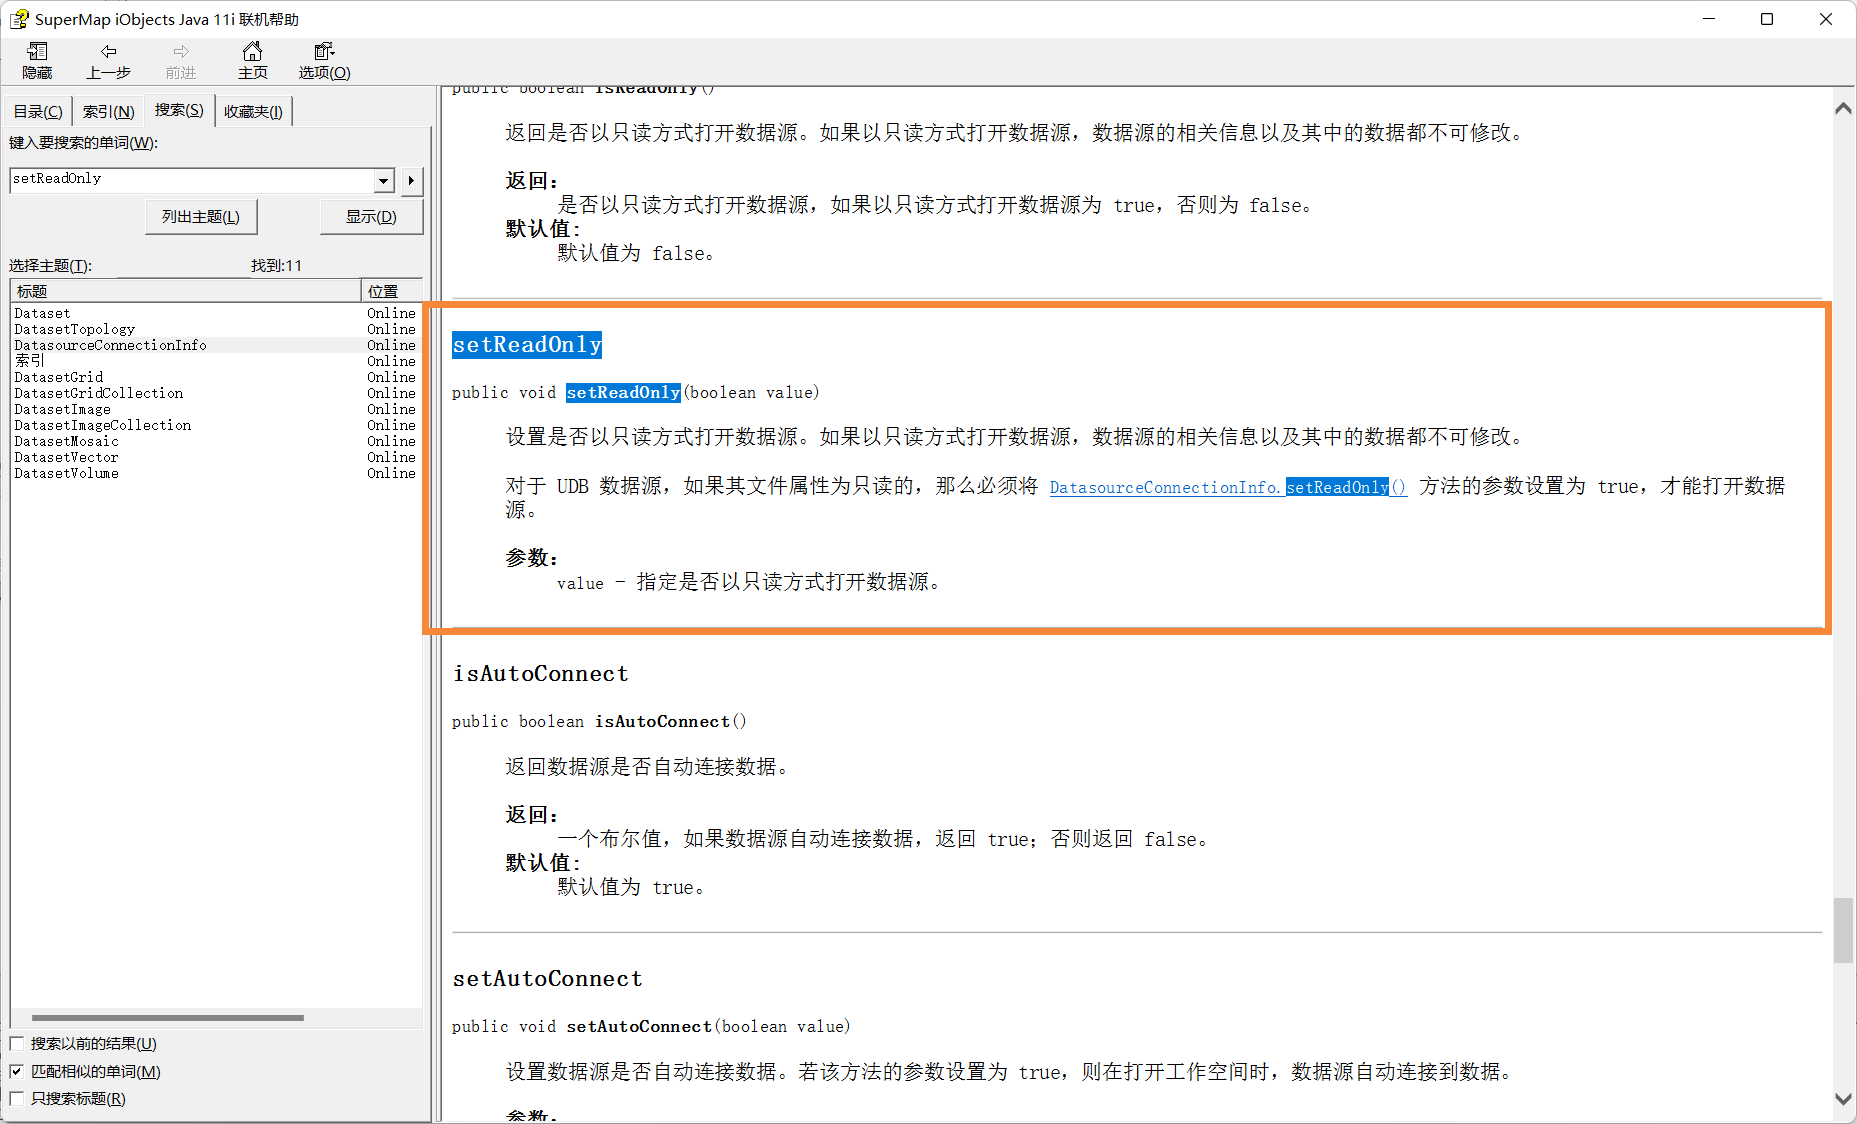Image resolution: width=1857 pixels, height=1124 pixels.
Task: Click the help app icon in title bar
Action: pos(19,19)
